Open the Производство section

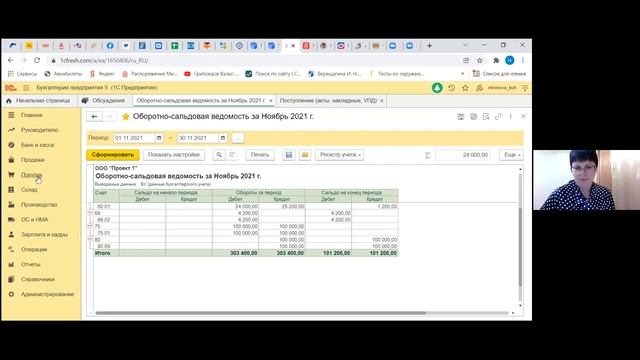pos(39,205)
